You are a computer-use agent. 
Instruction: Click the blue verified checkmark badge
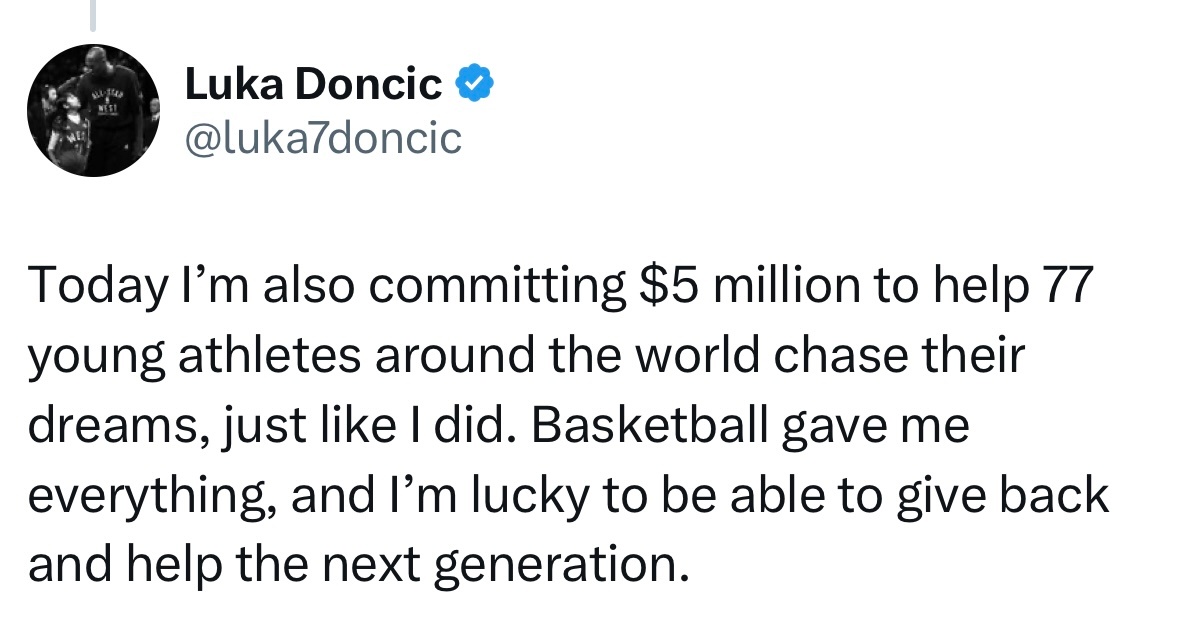(475, 83)
